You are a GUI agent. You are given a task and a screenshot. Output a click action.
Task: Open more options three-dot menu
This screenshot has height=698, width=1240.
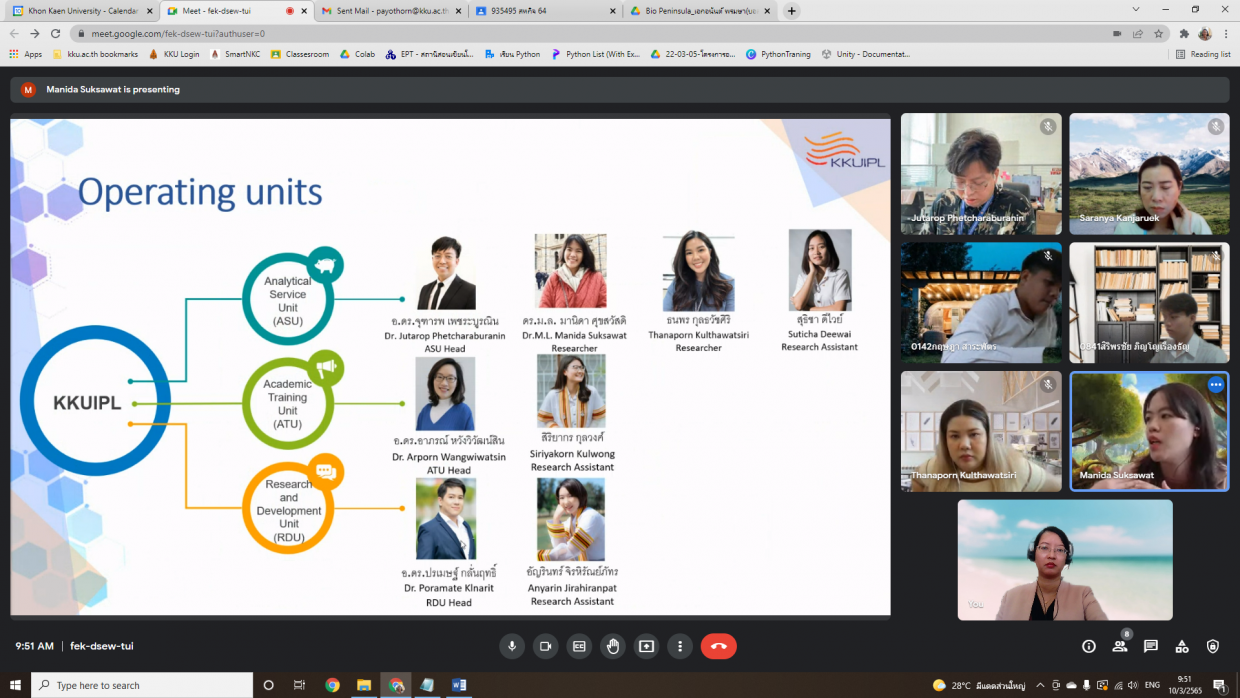680,646
